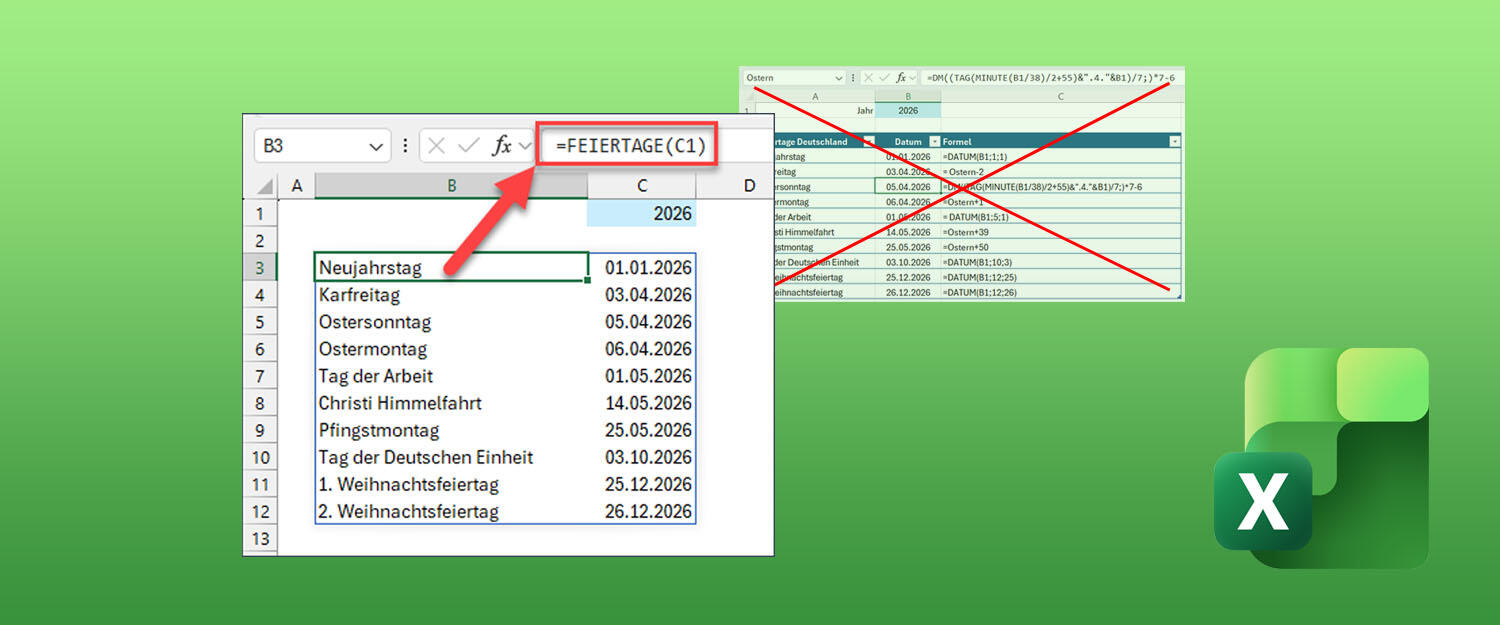The height and width of the screenshot is (625, 1500).
Task: Click date 26.12.2026 in large sheet row 12
Action: pos(642,511)
